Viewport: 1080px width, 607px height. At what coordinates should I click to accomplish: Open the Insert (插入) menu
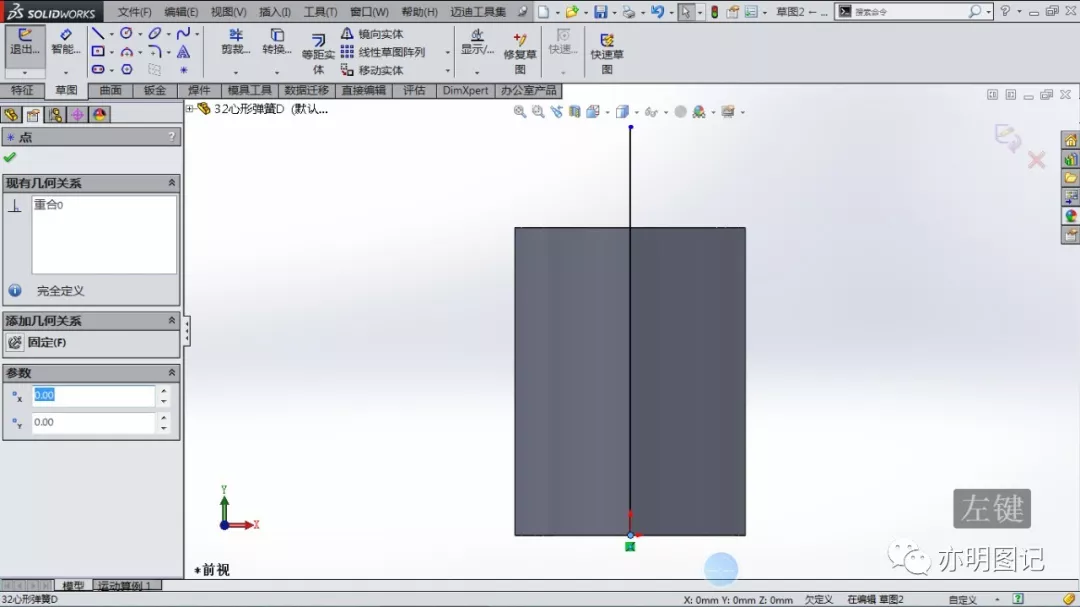pos(275,12)
